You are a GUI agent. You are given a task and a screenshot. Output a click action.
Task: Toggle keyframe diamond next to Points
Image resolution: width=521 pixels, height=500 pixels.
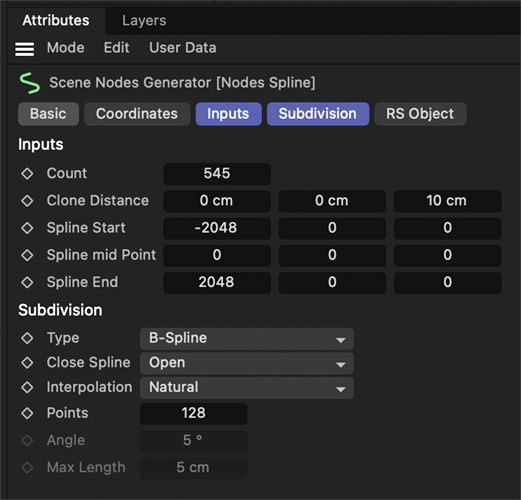click(27, 413)
